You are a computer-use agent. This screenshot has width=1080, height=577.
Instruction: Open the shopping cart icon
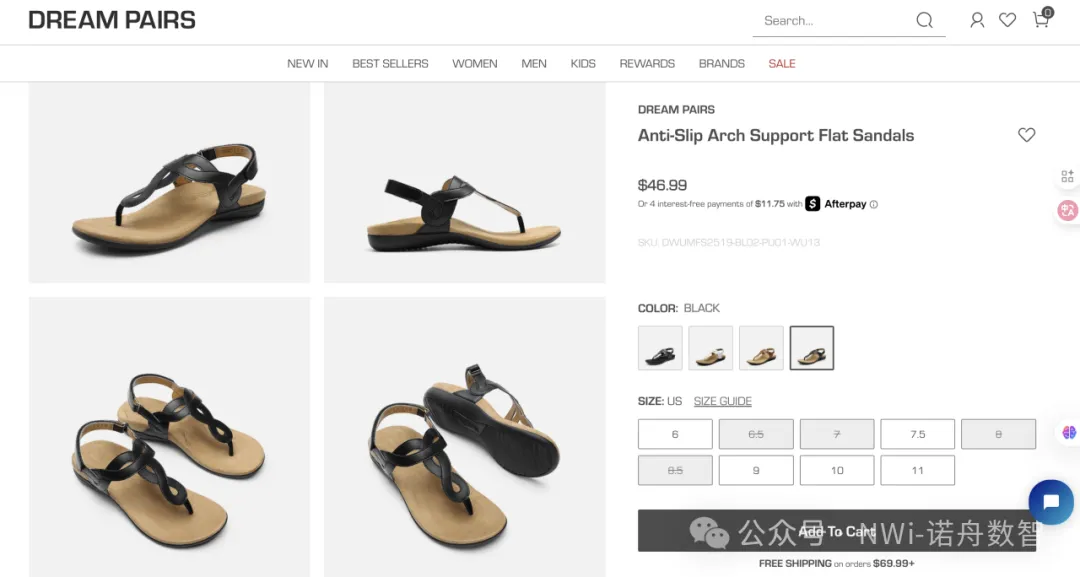point(1040,20)
